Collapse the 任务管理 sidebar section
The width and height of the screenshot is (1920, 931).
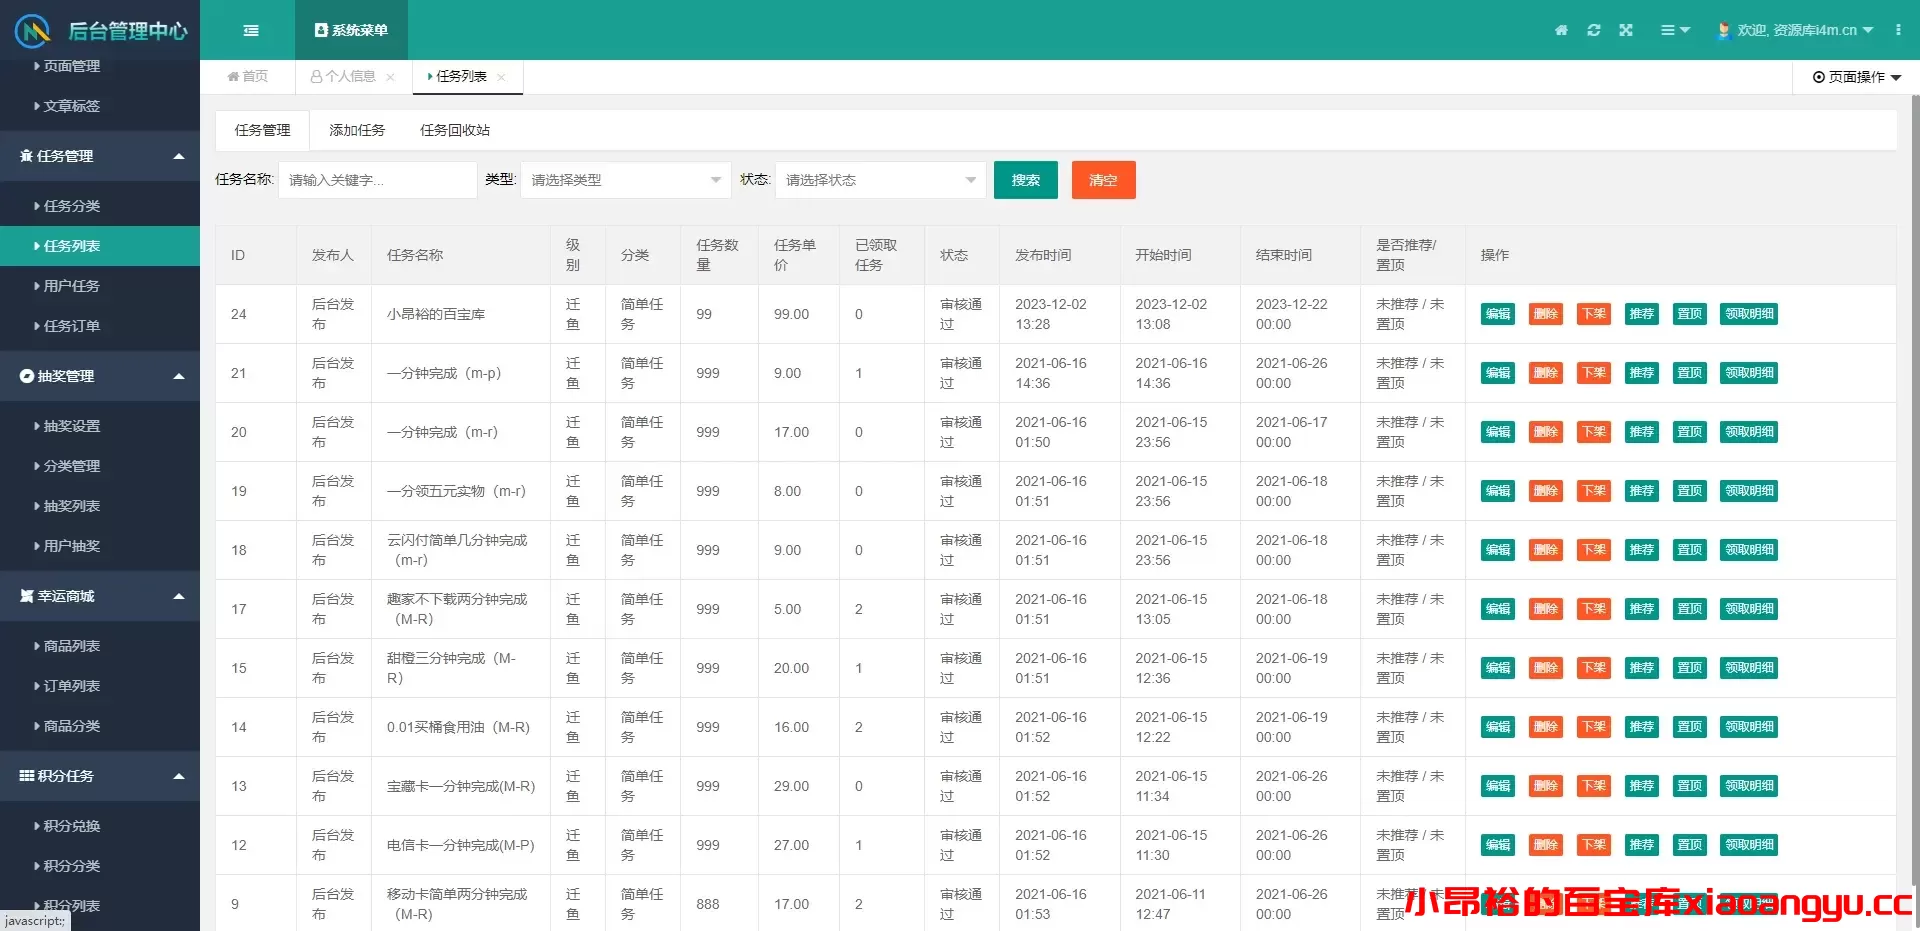(x=100, y=156)
